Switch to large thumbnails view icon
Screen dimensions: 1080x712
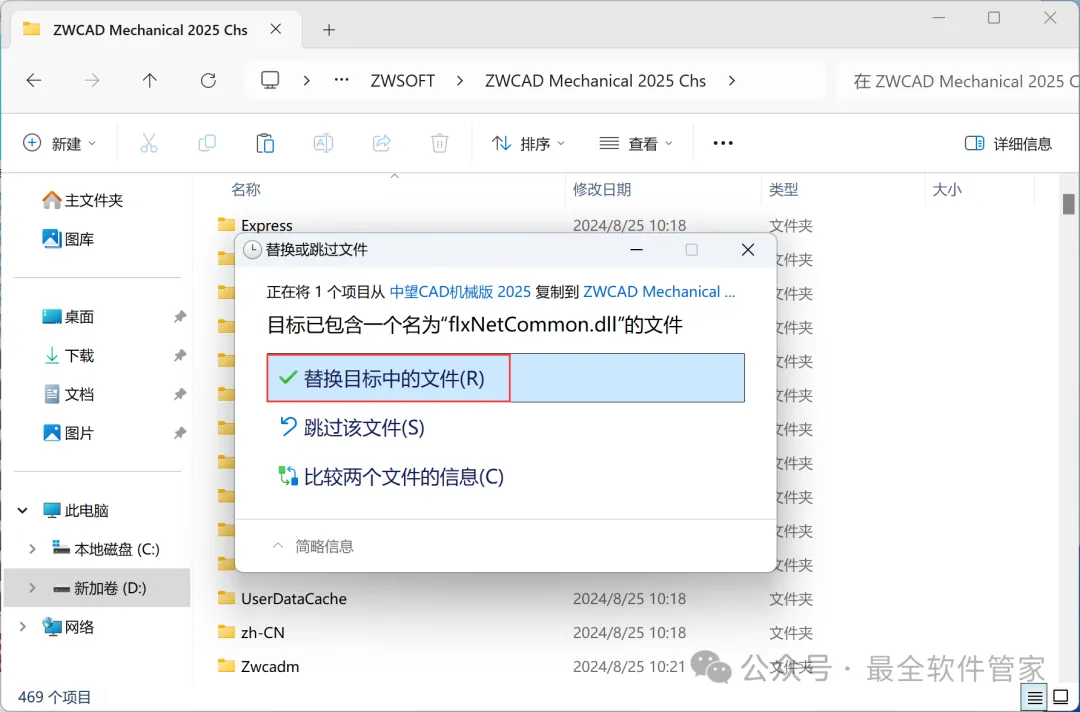click(x=1061, y=698)
